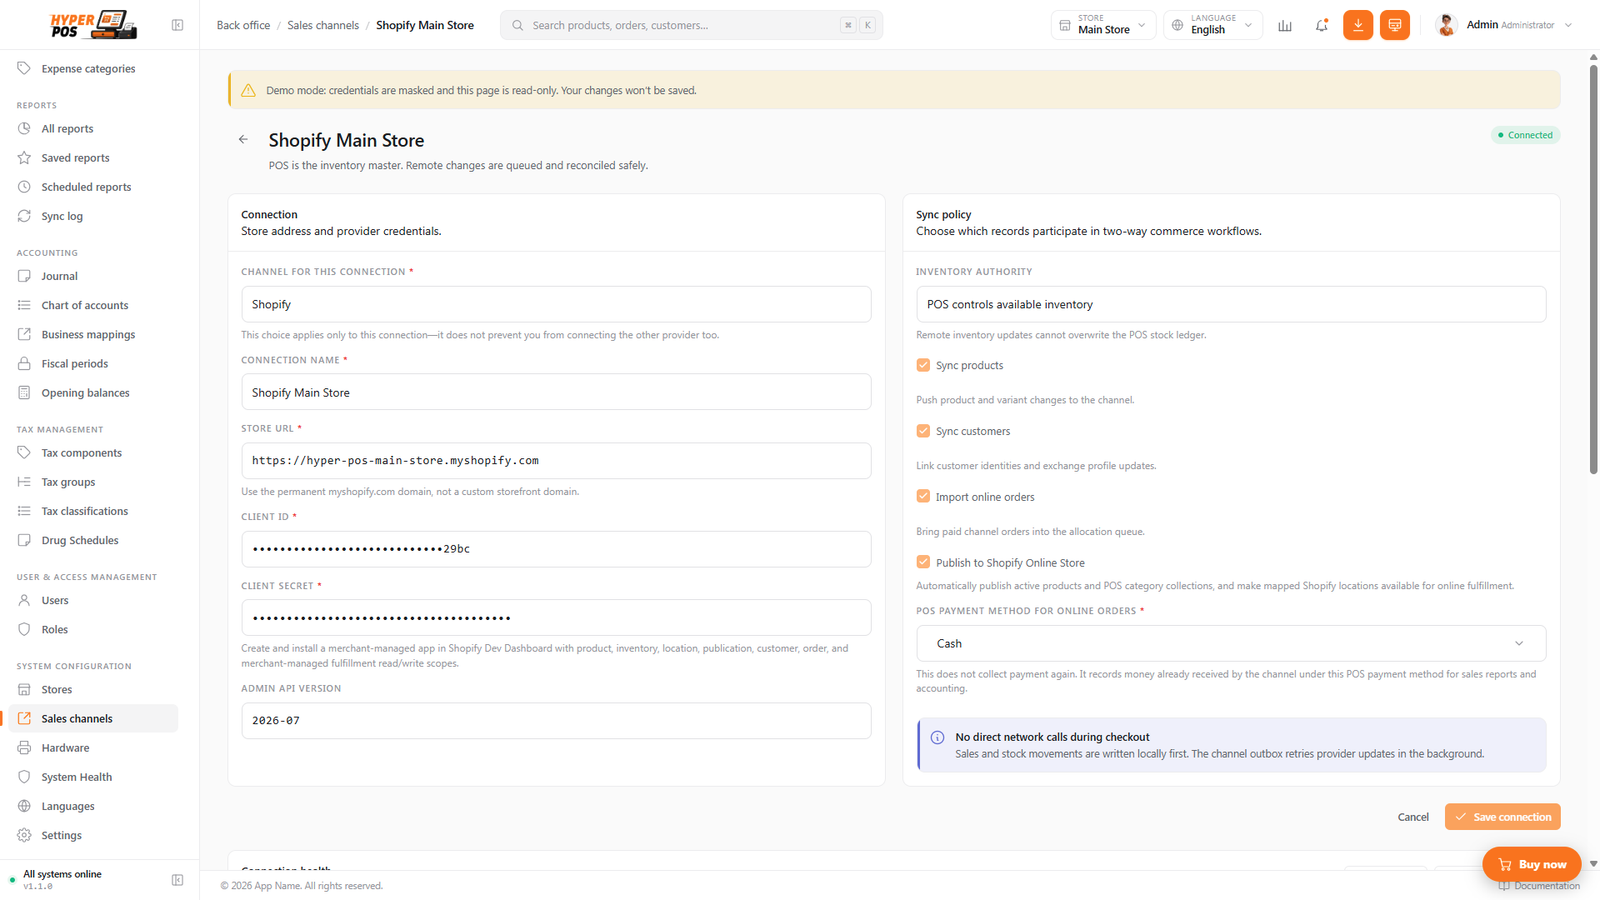Click the Languages globe icon
This screenshot has width=1600, height=900.
24,806
